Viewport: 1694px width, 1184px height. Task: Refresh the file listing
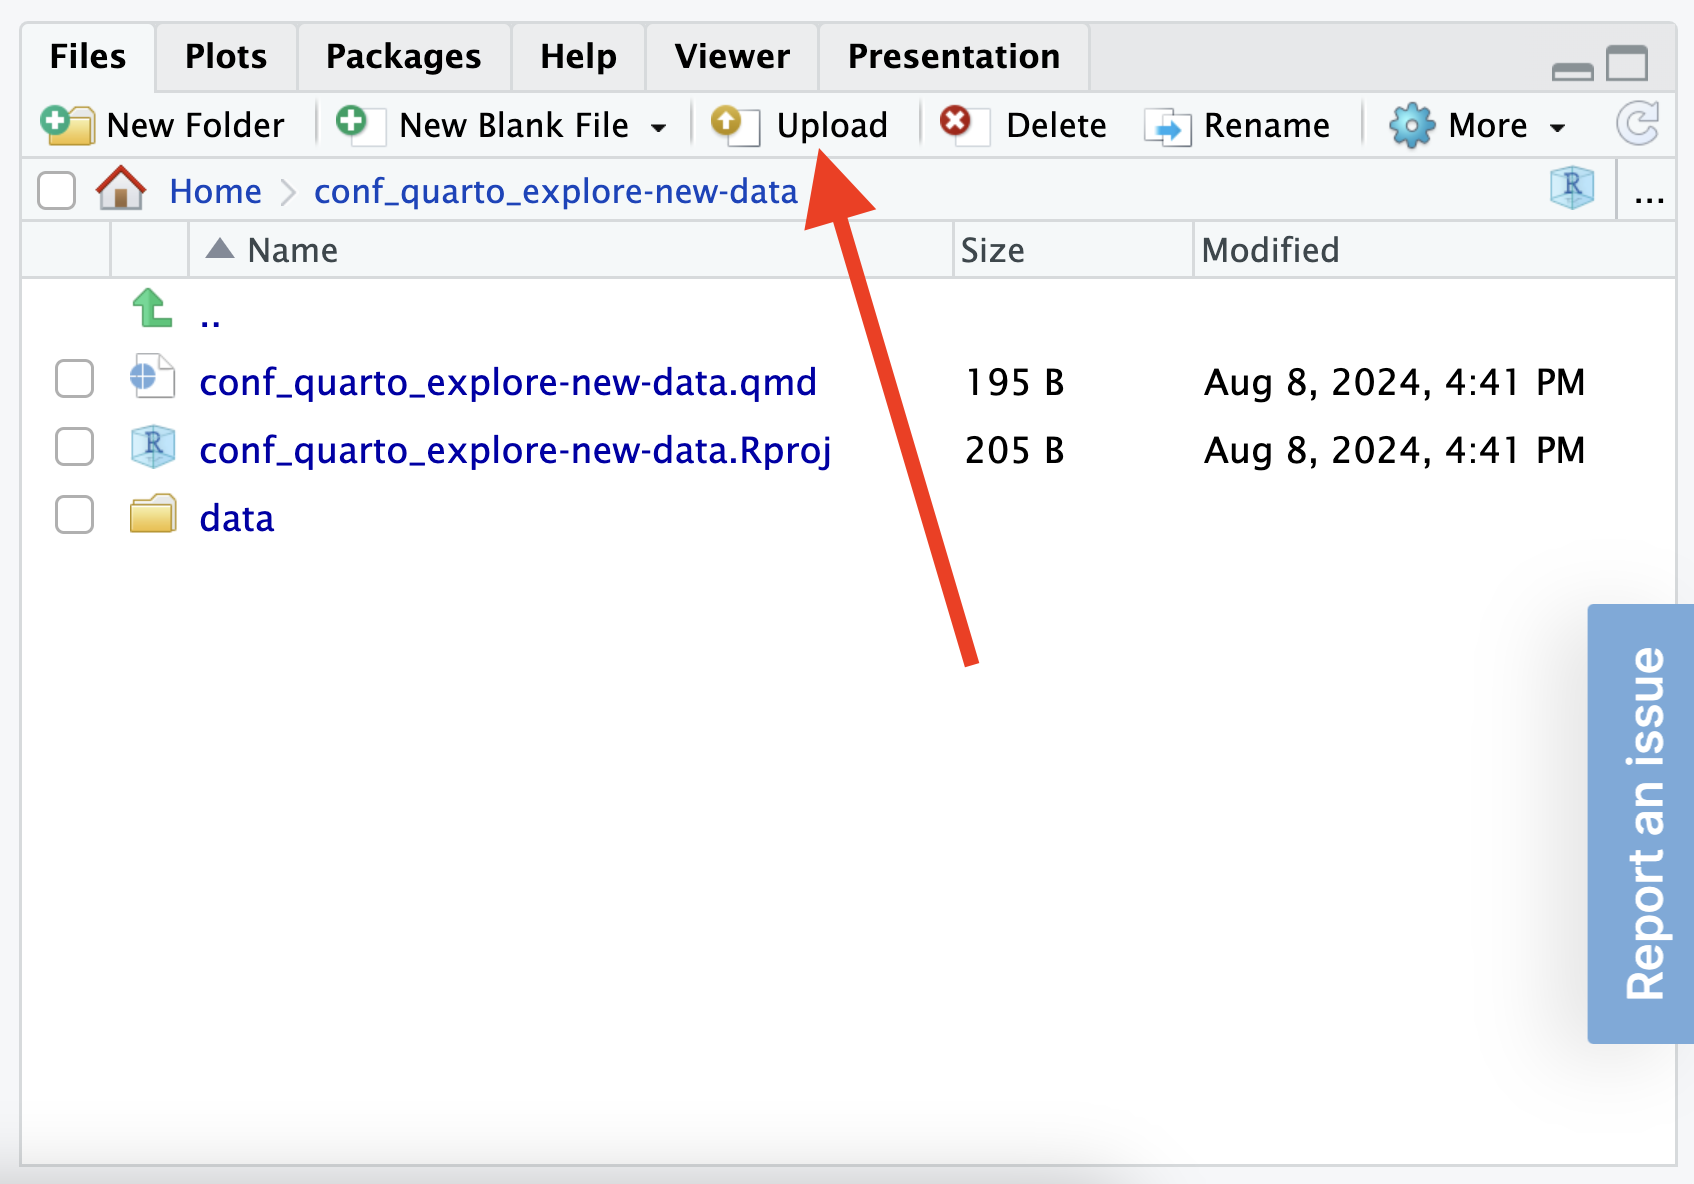point(1637,124)
